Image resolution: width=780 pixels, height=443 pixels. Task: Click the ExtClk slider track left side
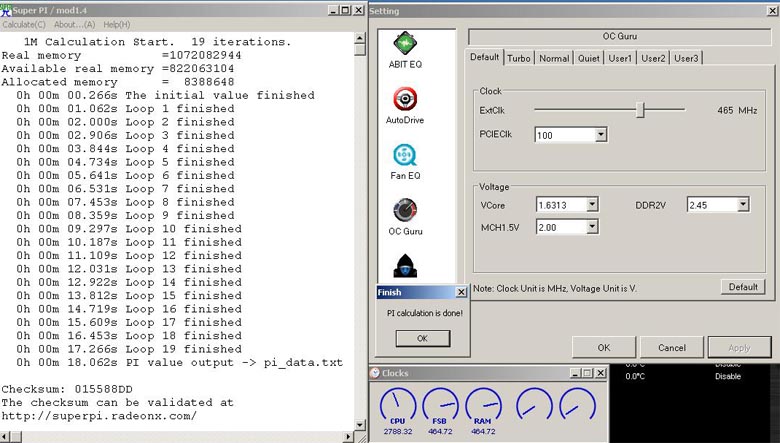(x=585, y=110)
